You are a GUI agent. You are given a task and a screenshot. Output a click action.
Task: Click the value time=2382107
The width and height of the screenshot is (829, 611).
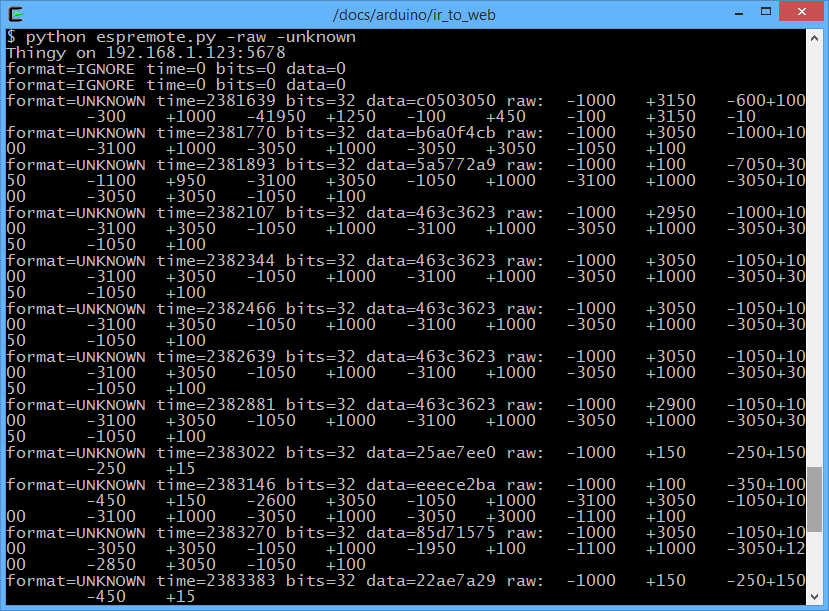pyautogui.click(x=216, y=212)
